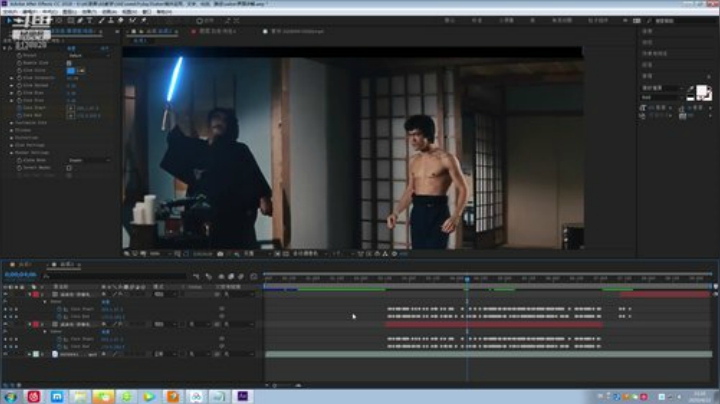The width and height of the screenshot is (720, 404).
Task: Toggle the viewer region of interest icon
Action: click(x=277, y=254)
